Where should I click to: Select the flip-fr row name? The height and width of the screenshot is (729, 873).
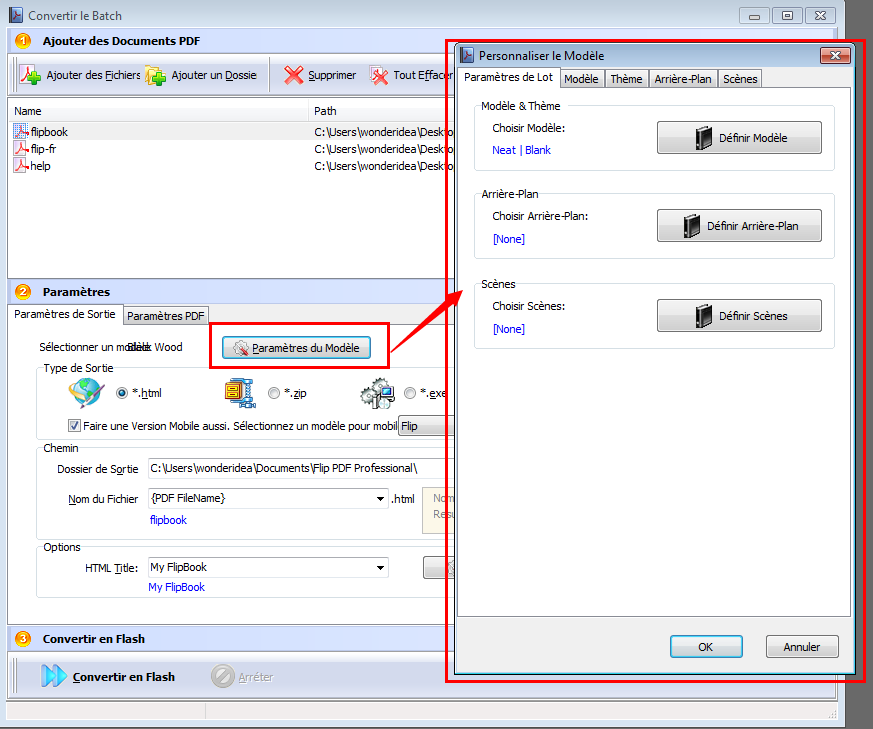[43, 149]
